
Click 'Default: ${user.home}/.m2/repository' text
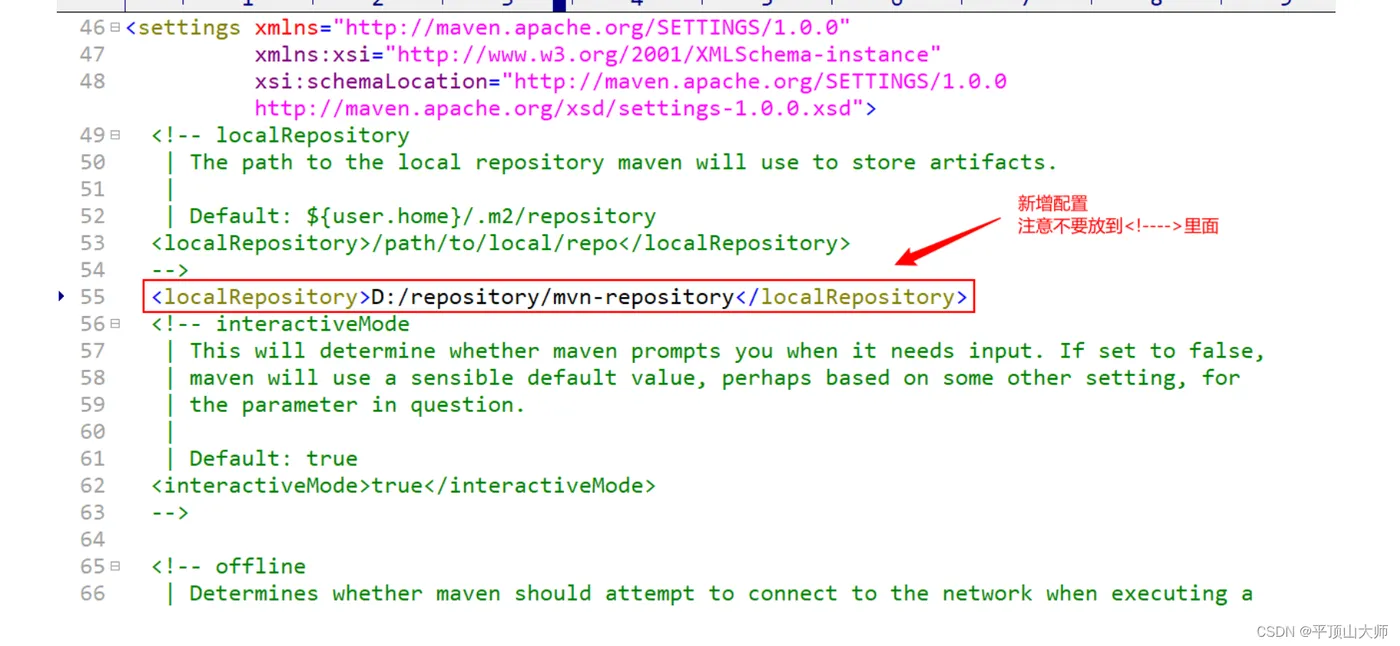(x=422, y=216)
